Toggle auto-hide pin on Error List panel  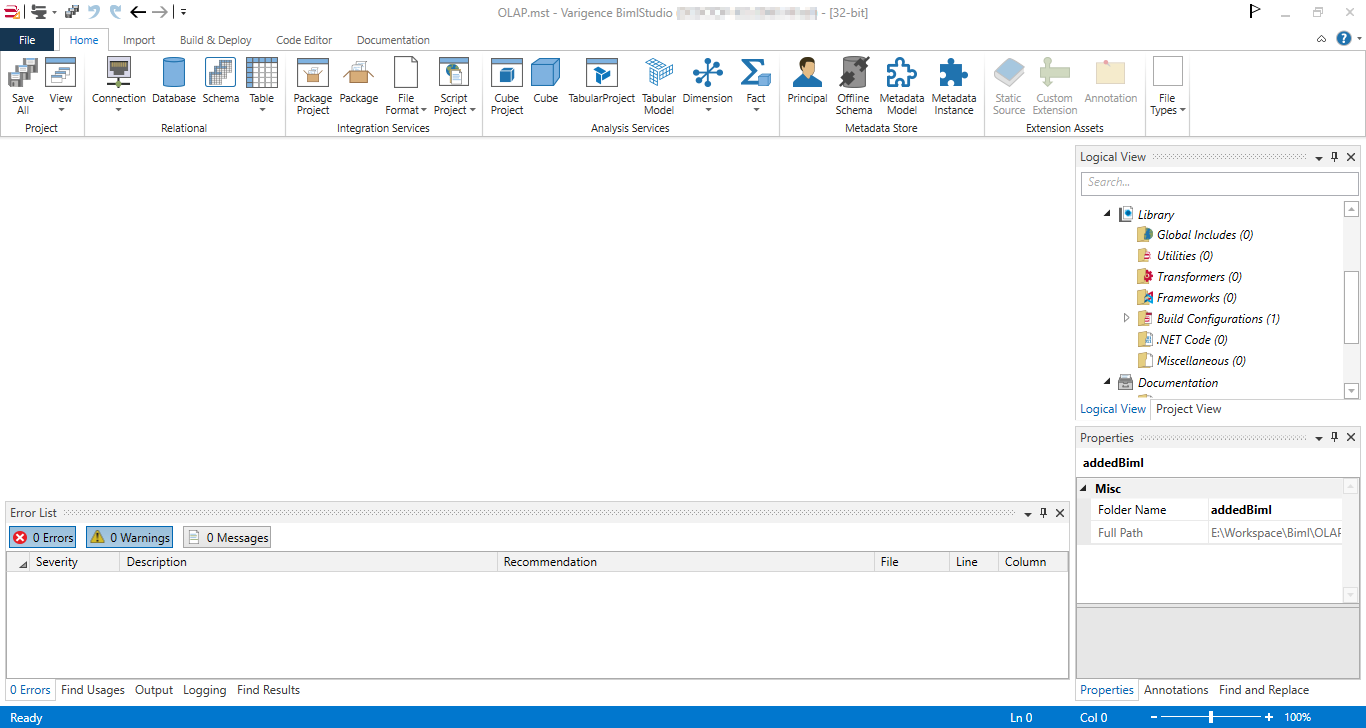[1043, 513]
